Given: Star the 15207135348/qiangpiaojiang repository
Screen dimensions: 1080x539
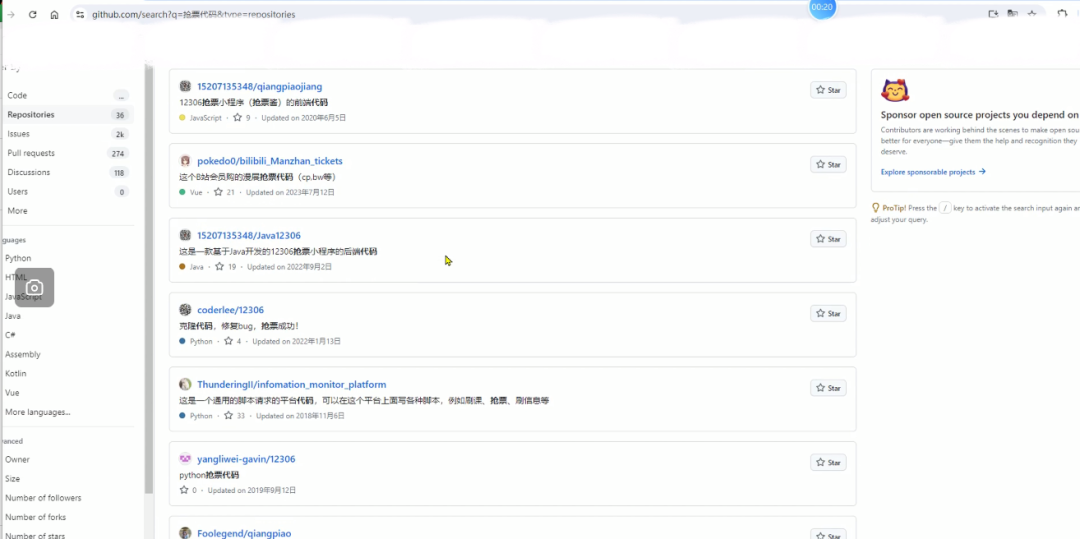Looking at the screenshot, I should point(828,90).
